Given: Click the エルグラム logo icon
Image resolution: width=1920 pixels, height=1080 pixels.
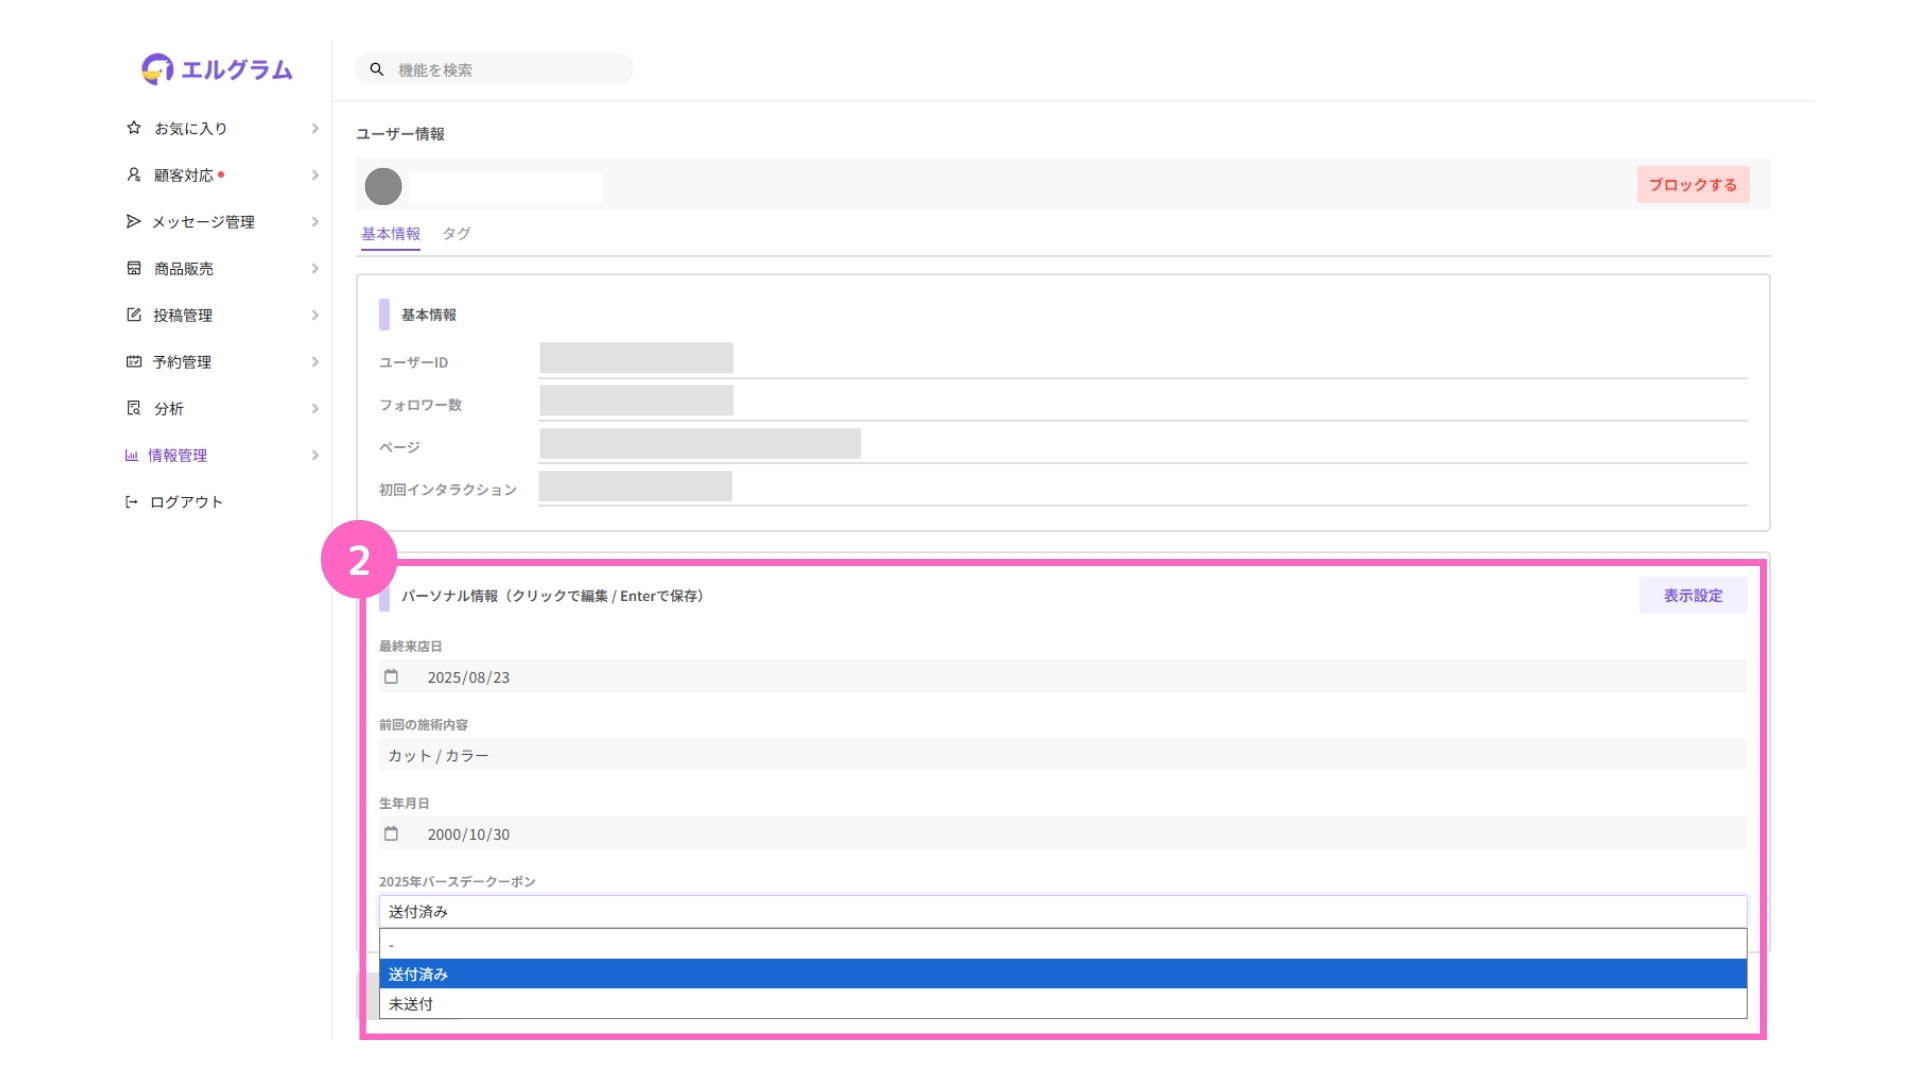Looking at the screenshot, I should pos(157,69).
